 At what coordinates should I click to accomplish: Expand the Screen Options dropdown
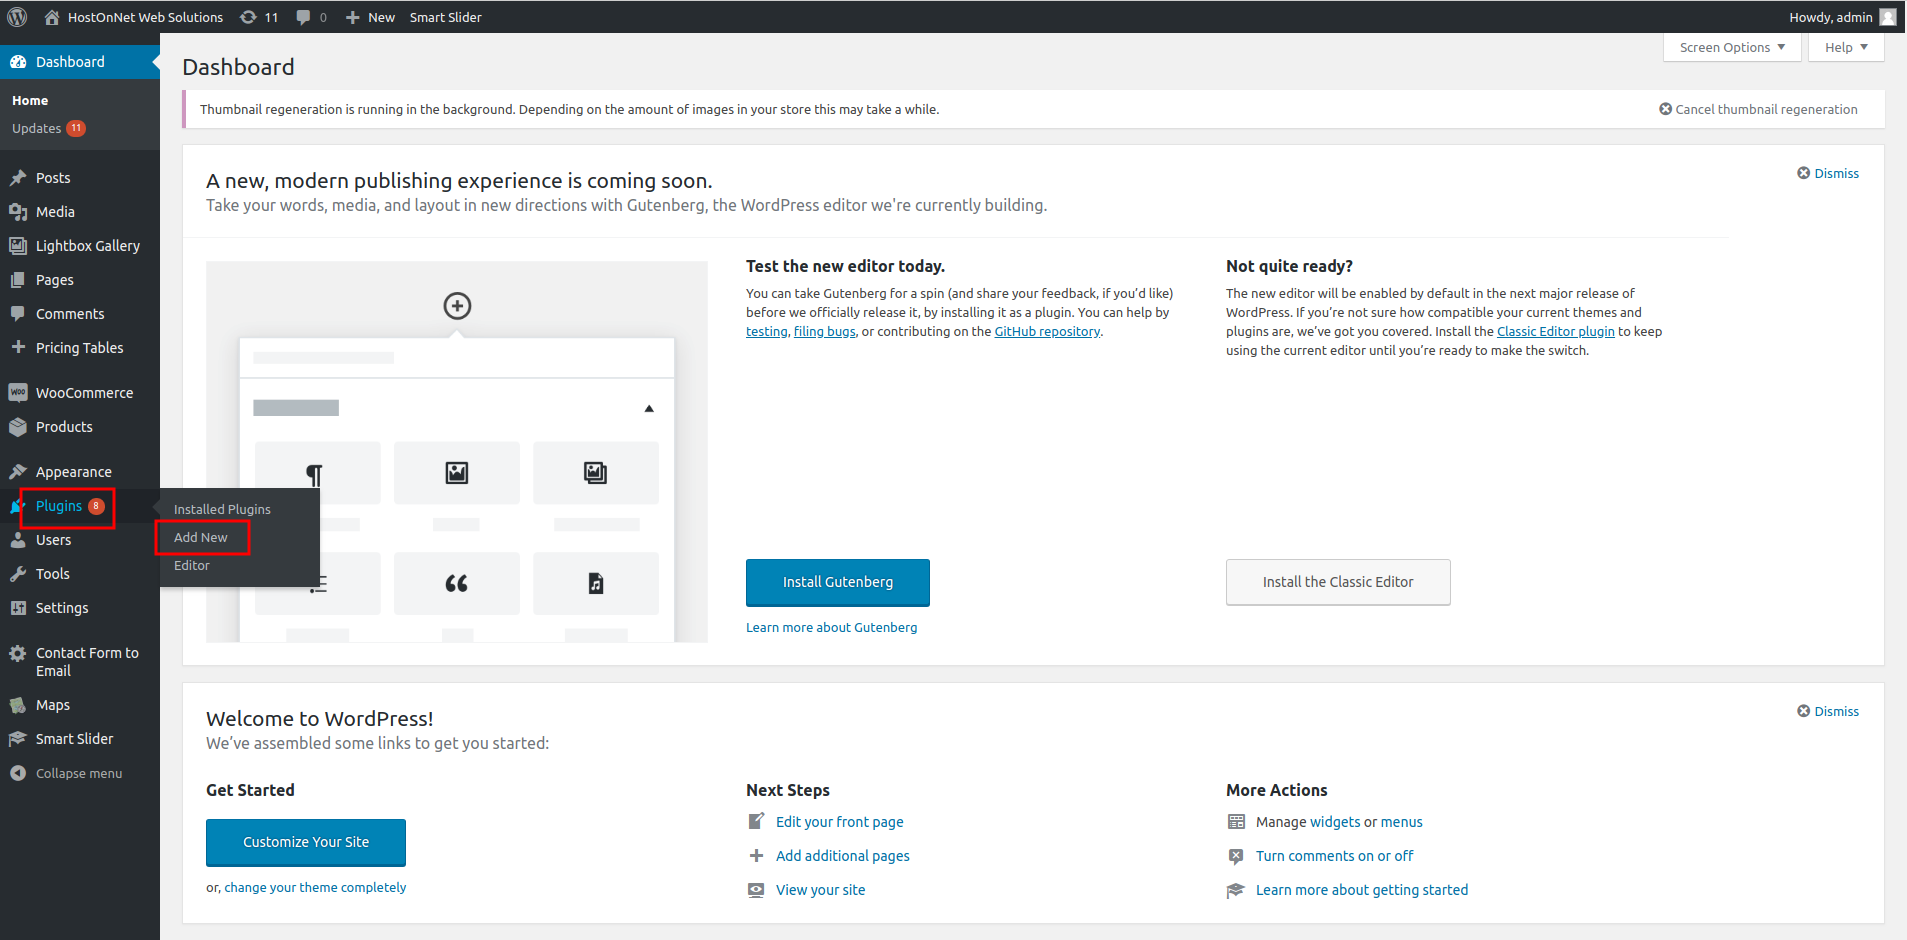(x=1732, y=47)
